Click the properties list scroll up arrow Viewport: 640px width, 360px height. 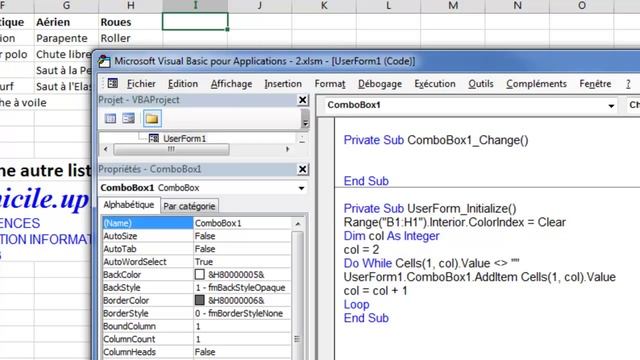pos(298,224)
